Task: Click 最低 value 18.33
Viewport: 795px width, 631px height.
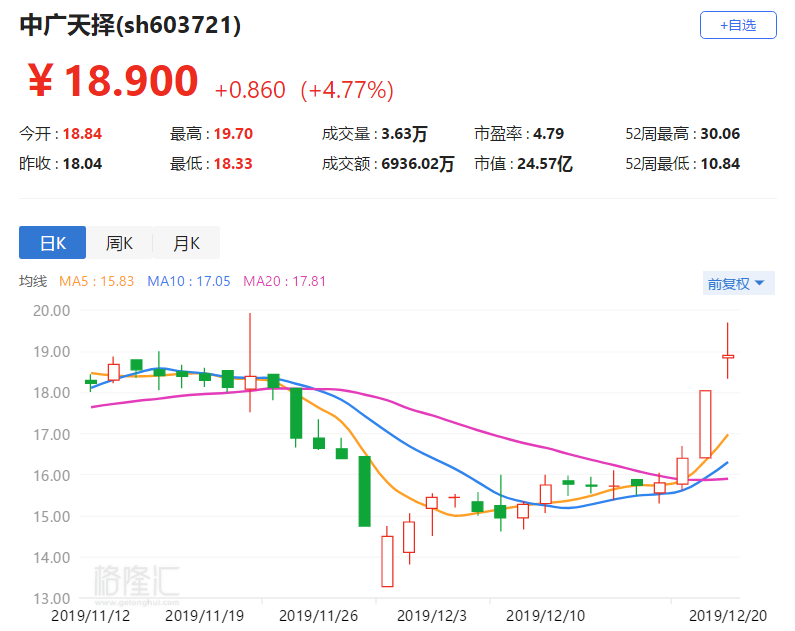Action: coord(233,164)
